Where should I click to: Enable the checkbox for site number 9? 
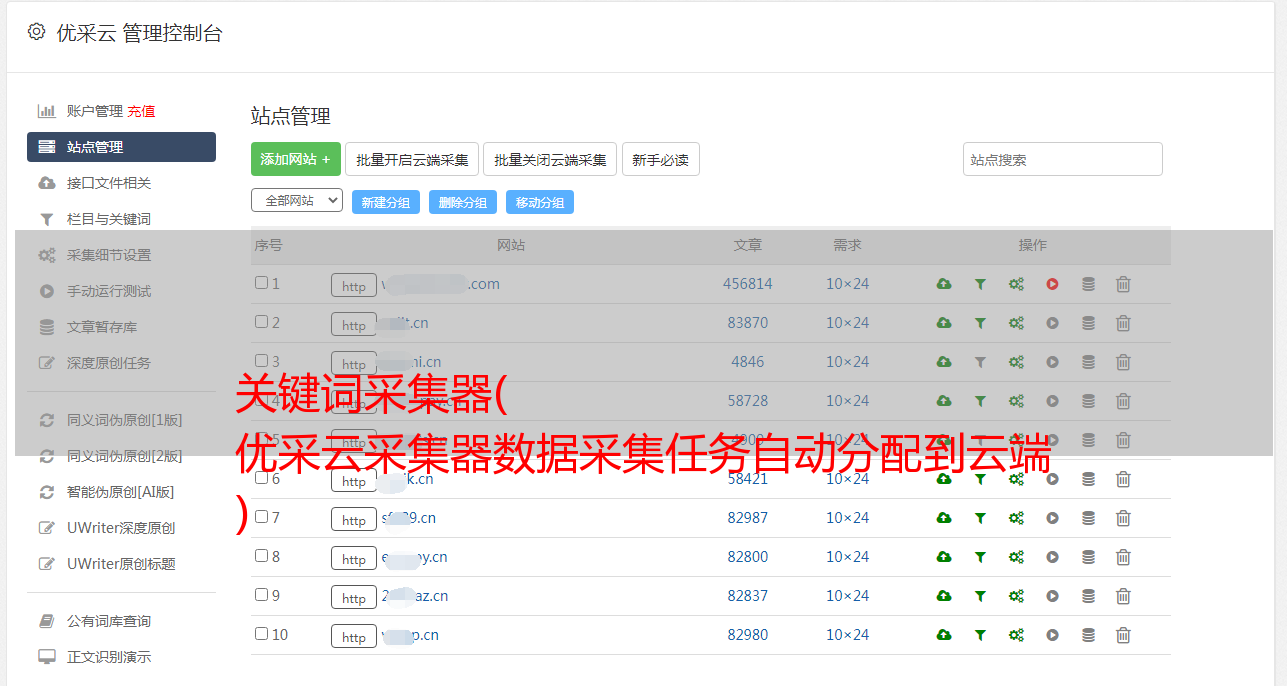(x=261, y=595)
